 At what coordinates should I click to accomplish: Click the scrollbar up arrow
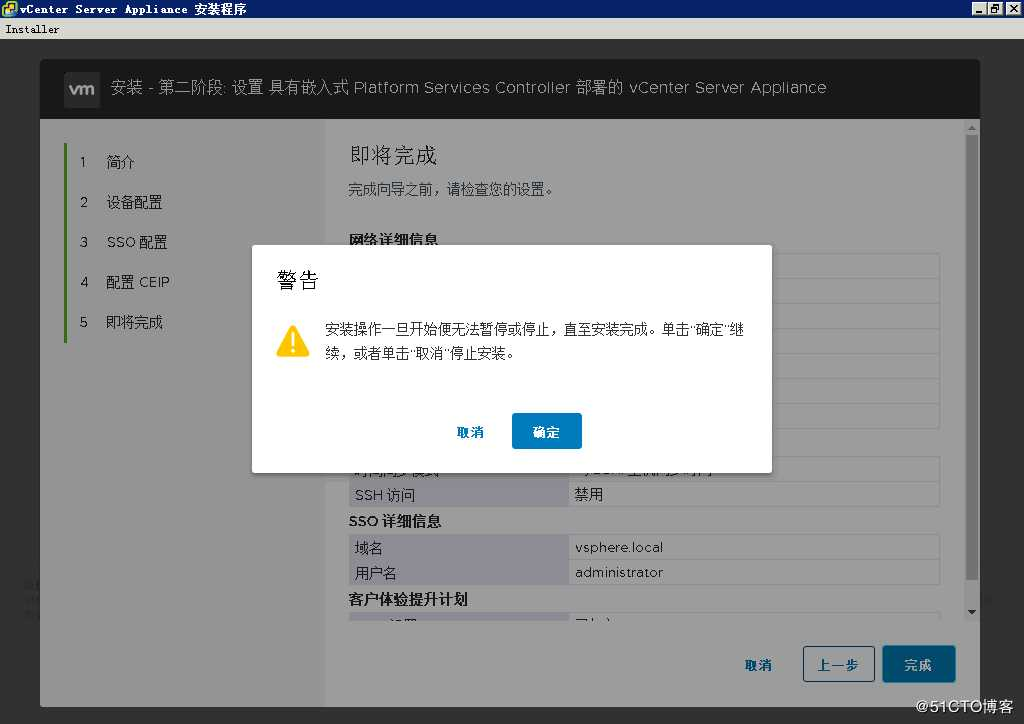(972, 128)
